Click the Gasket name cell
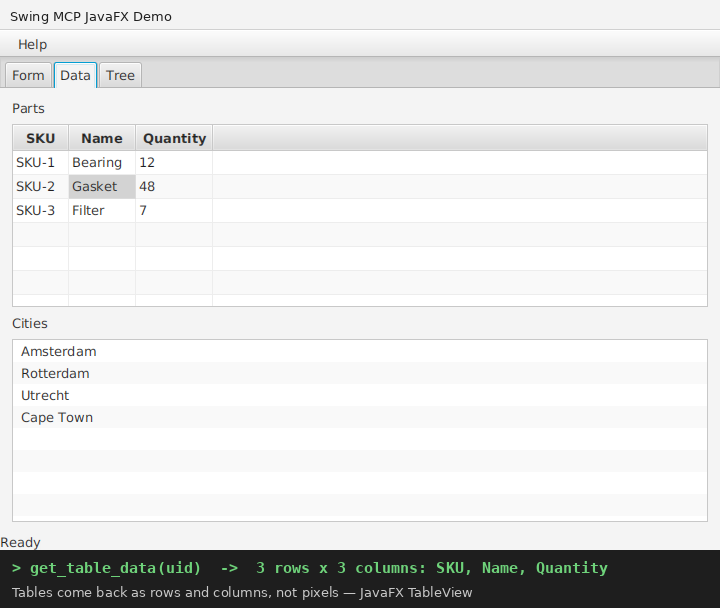The width and height of the screenshot is (720, 608). (102, 186)
